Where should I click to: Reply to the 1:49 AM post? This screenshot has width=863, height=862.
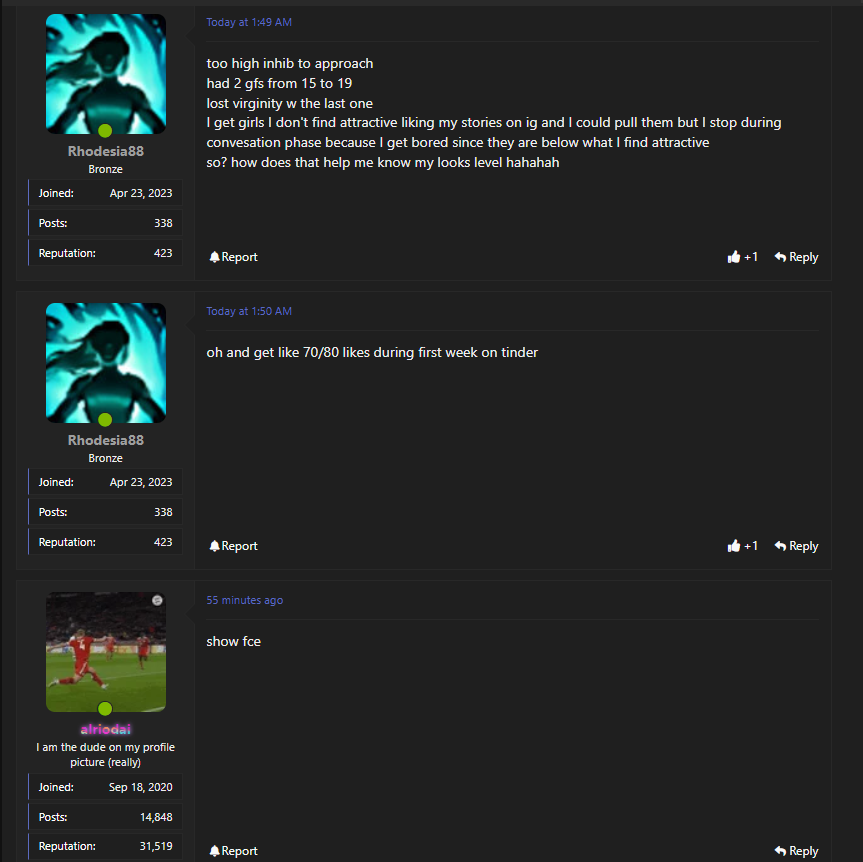(796, 257)
